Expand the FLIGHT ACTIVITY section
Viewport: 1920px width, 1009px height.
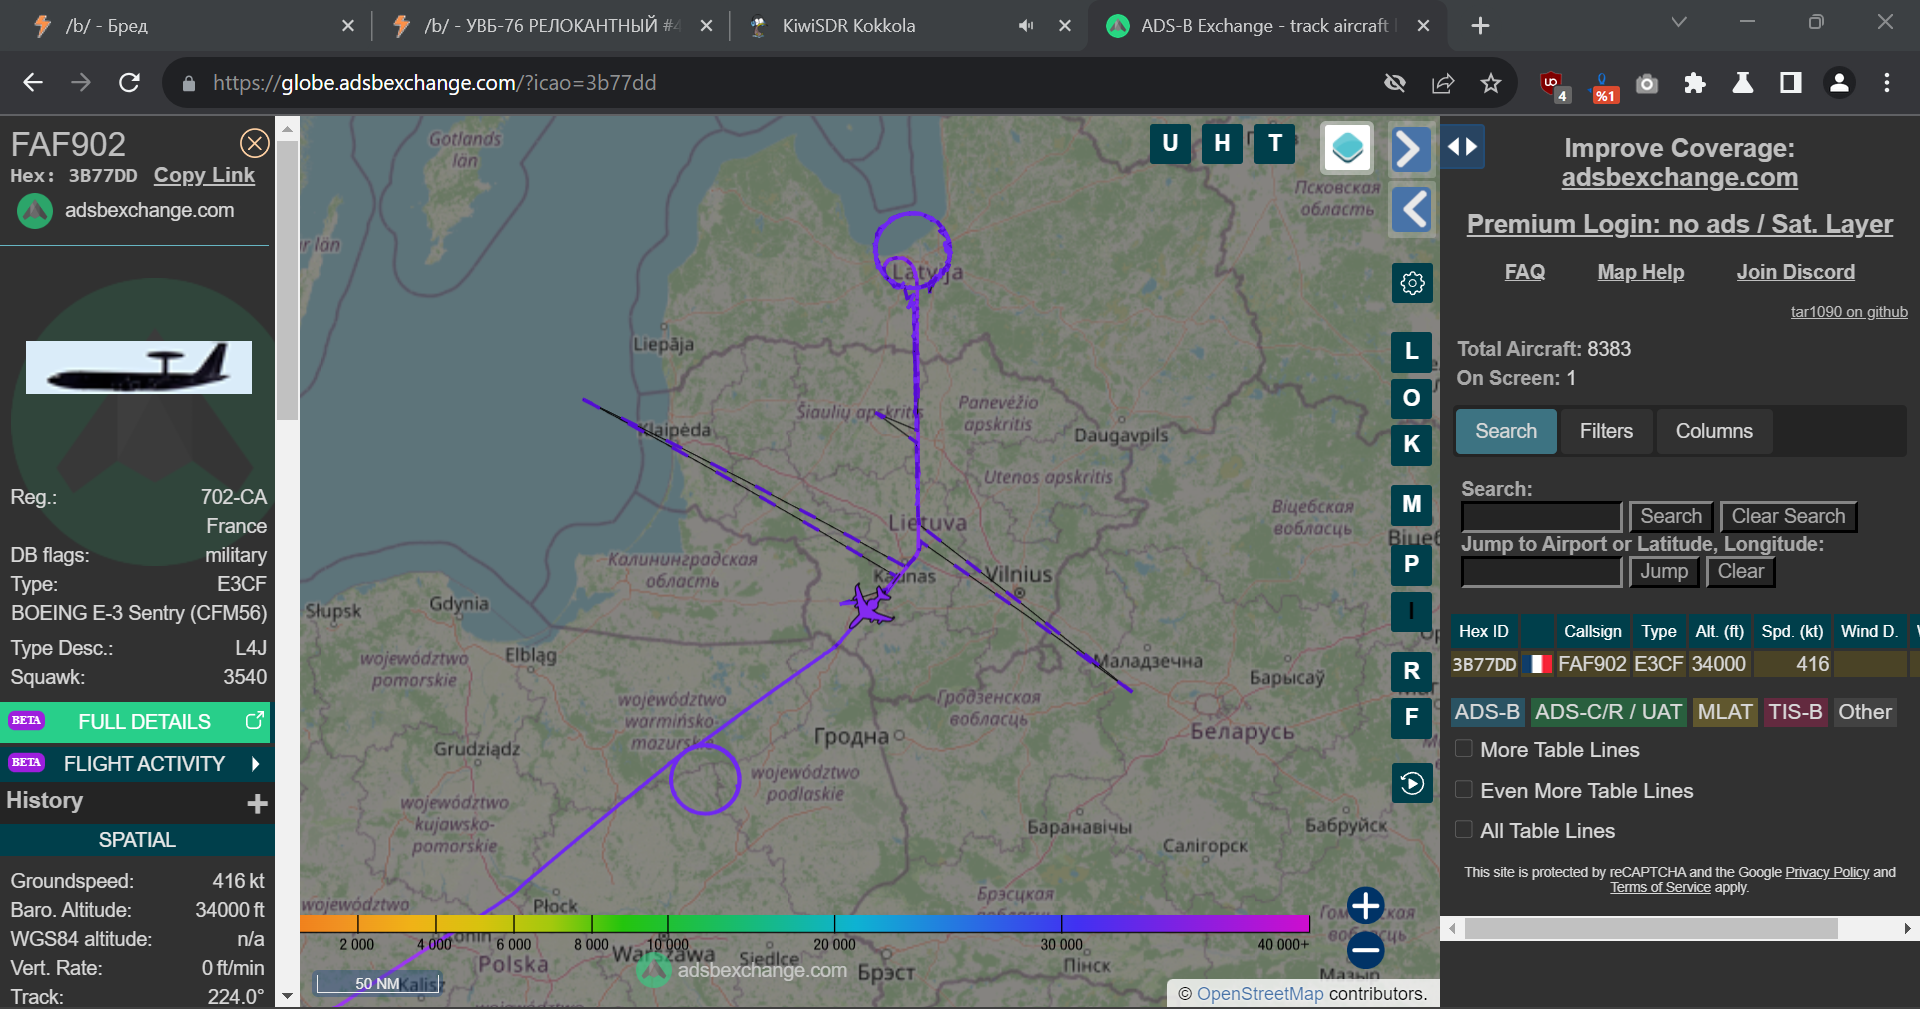click(x=136, y=764)
